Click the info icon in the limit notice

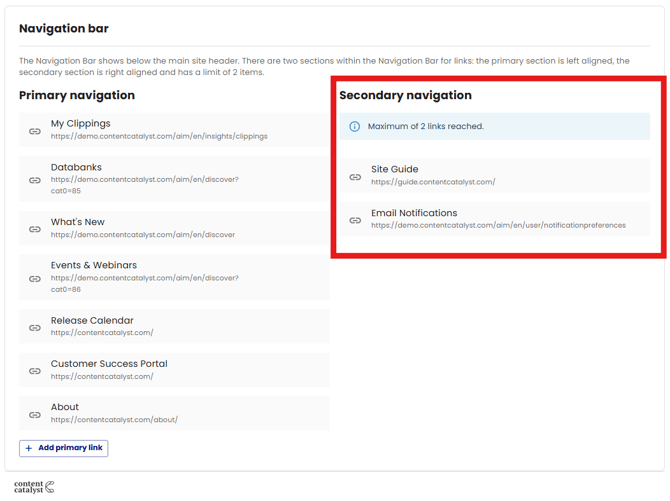pos(354,127)
